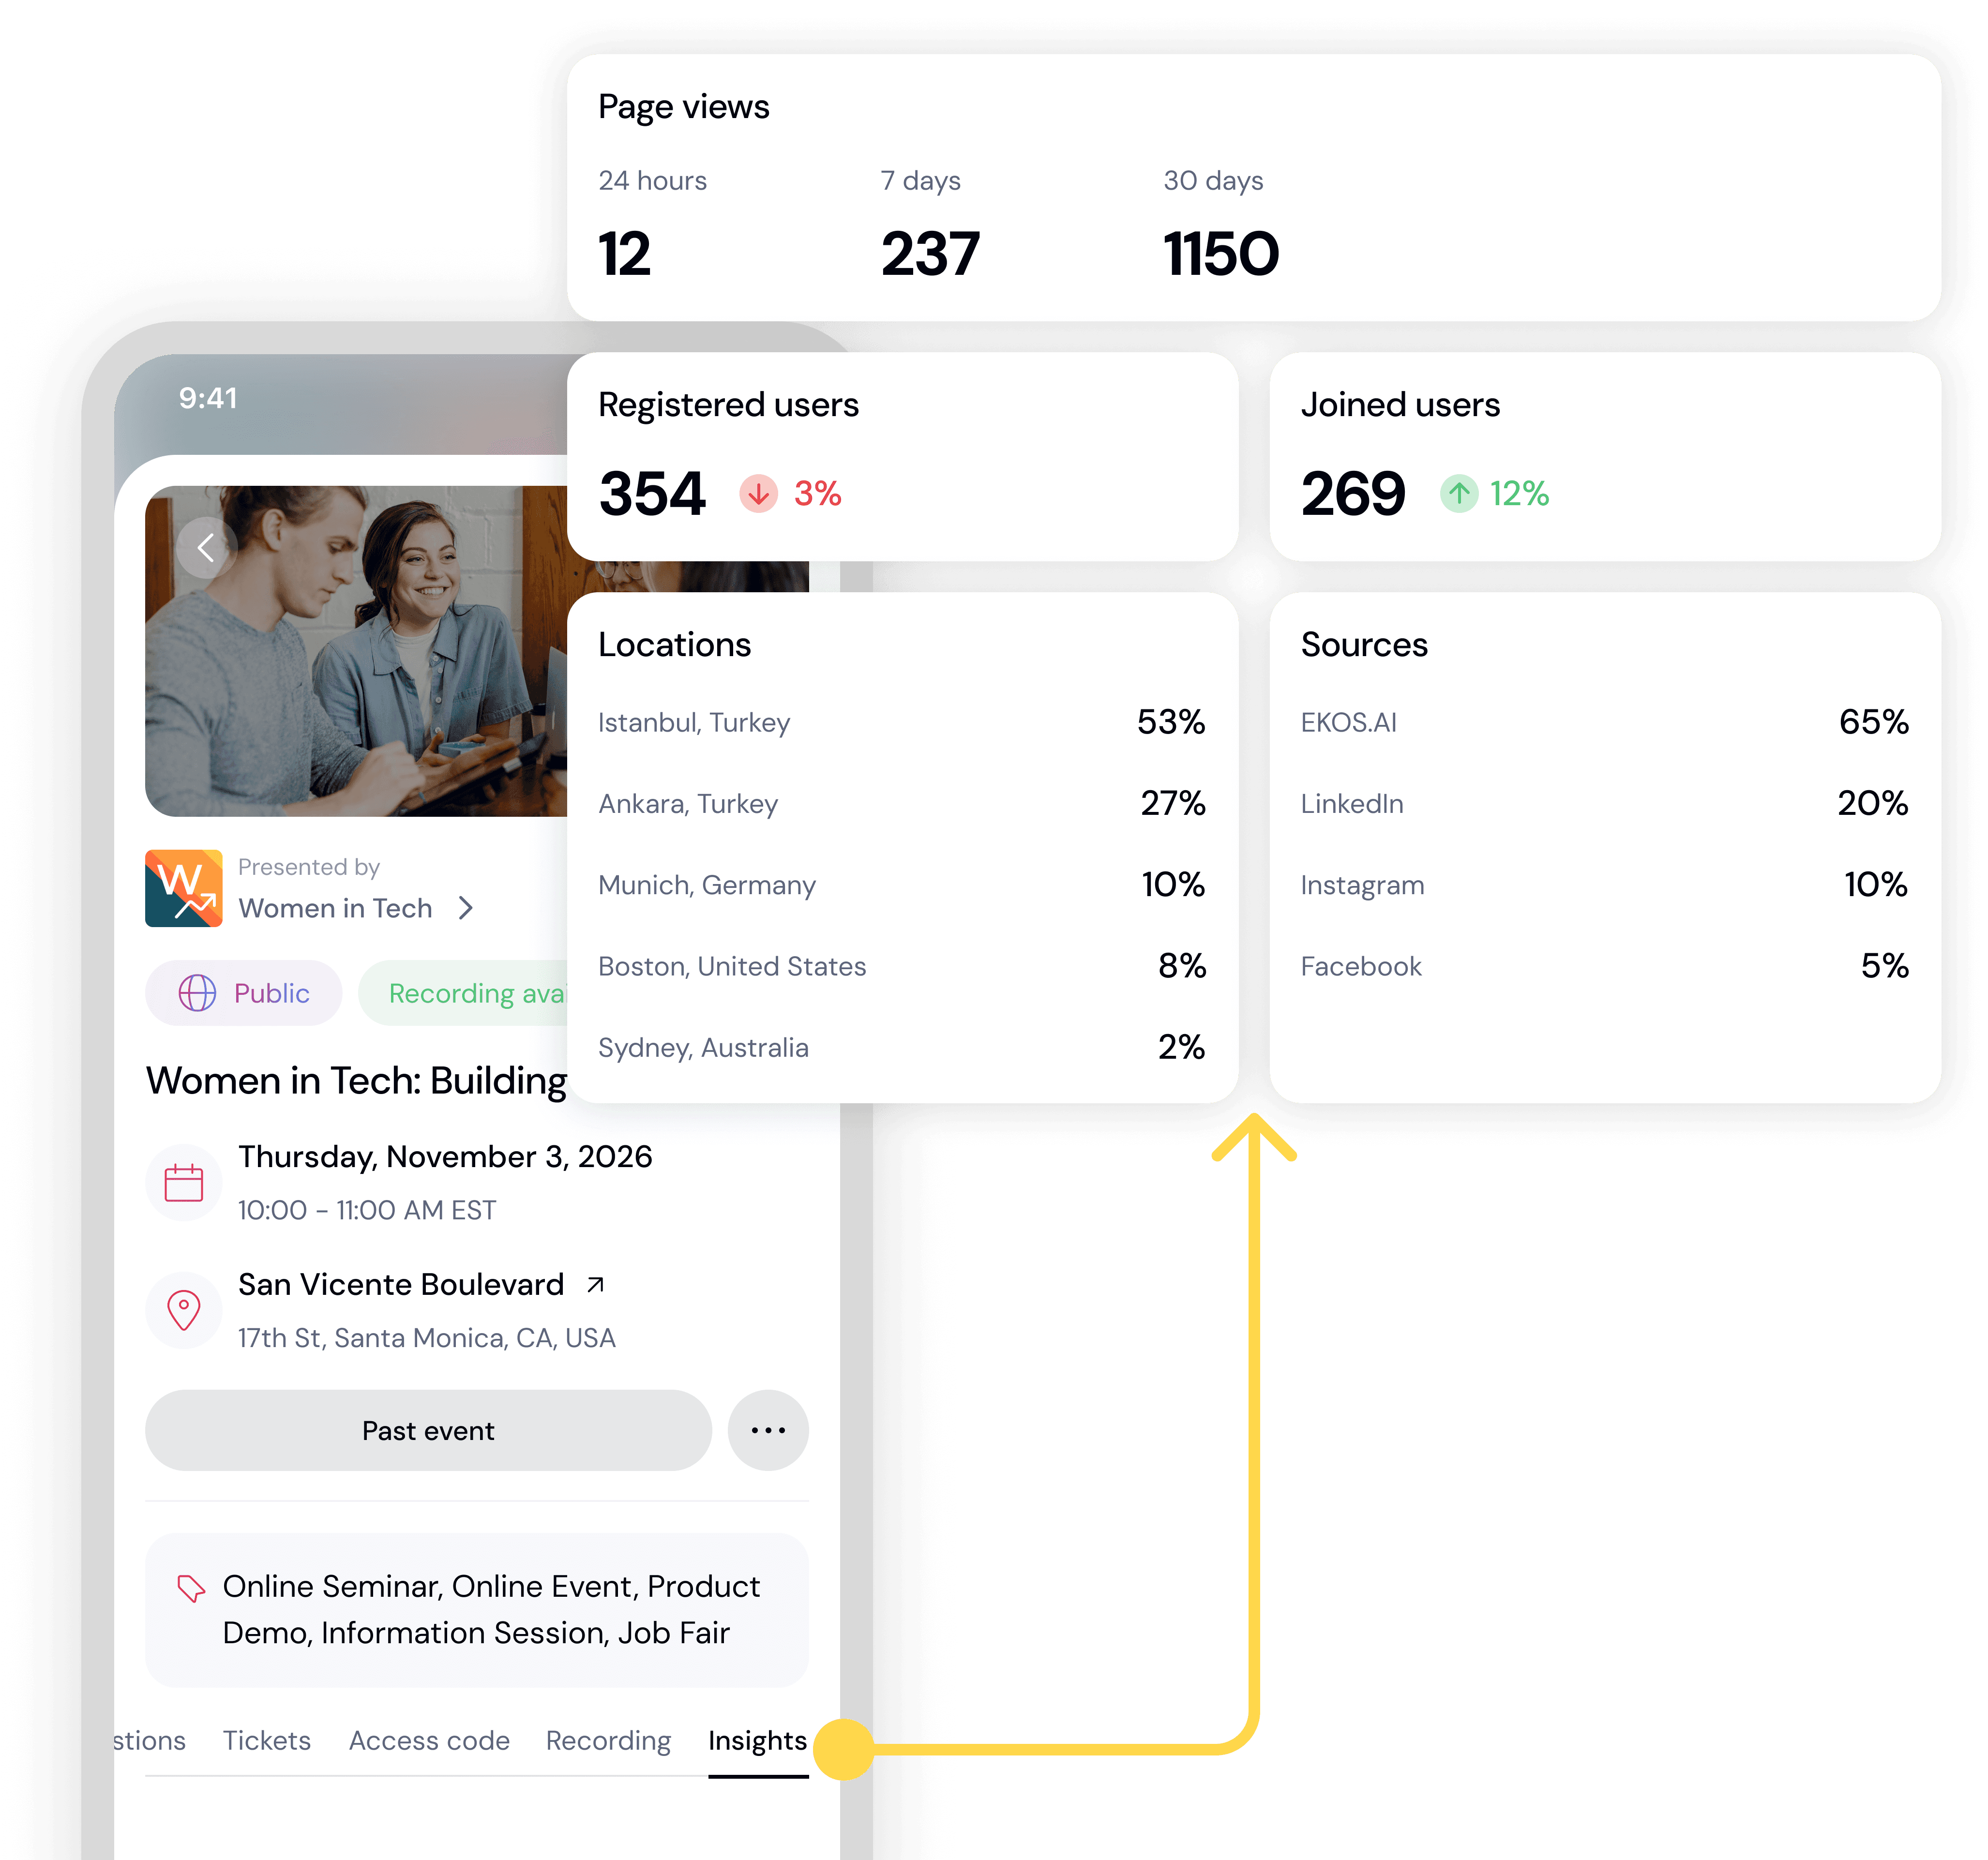1988x1860 pixels.
Task: Select the LinkedIn source row
Action: coord(1604,803)
